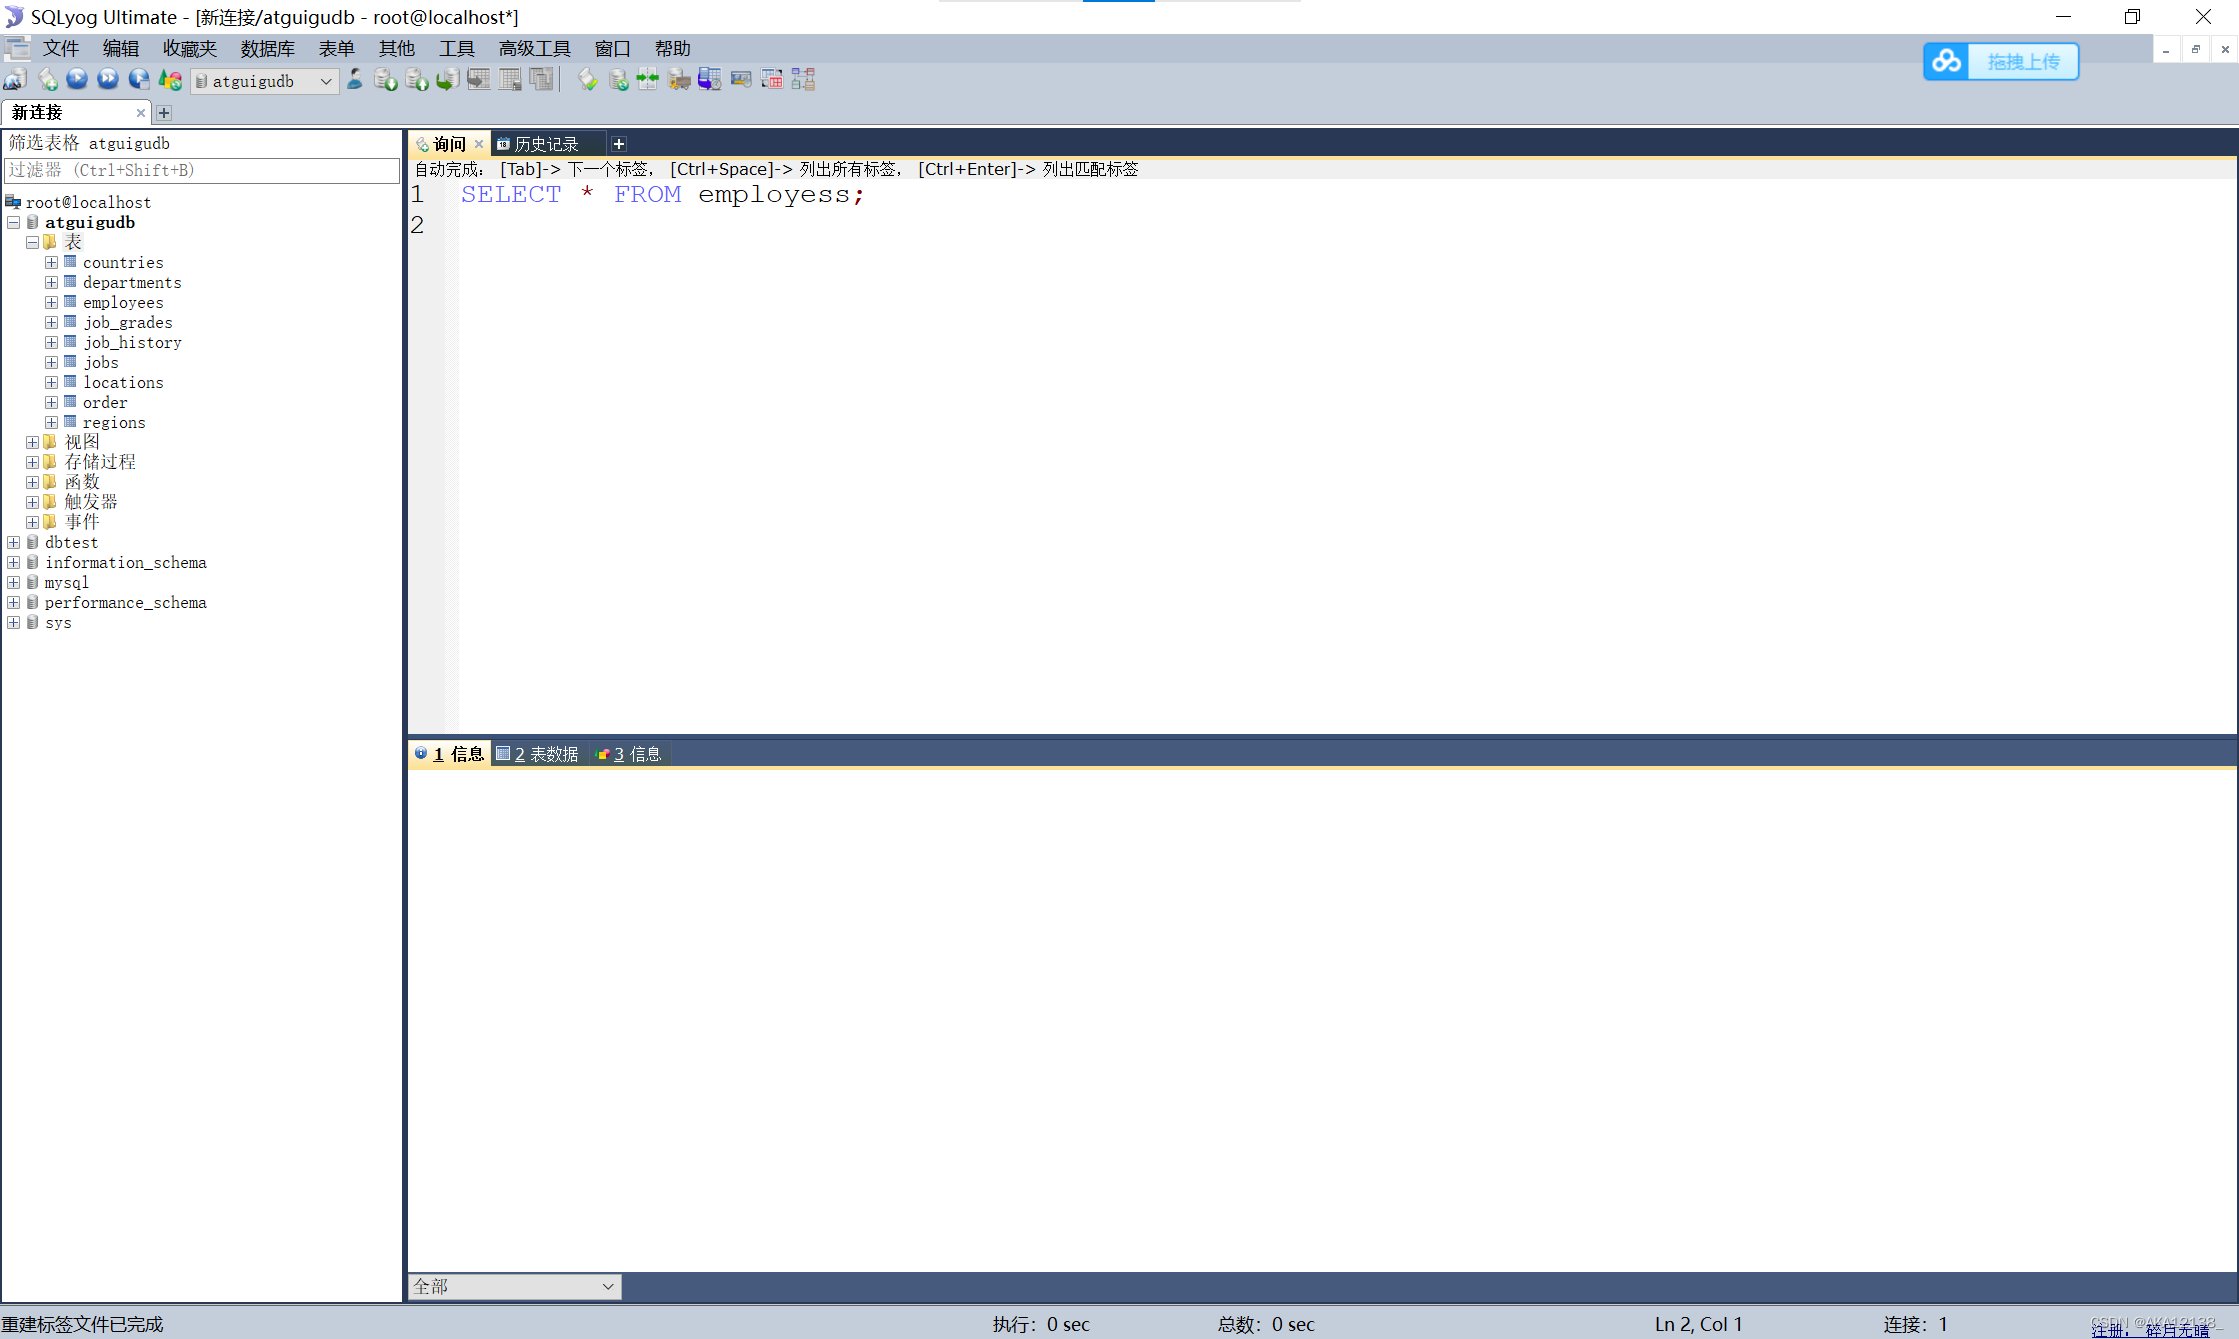Viewport: 2239px width, 1339px height.
Task: Click the cloud upload icon
Action: pyautogui.click(x=1946, y=62)
